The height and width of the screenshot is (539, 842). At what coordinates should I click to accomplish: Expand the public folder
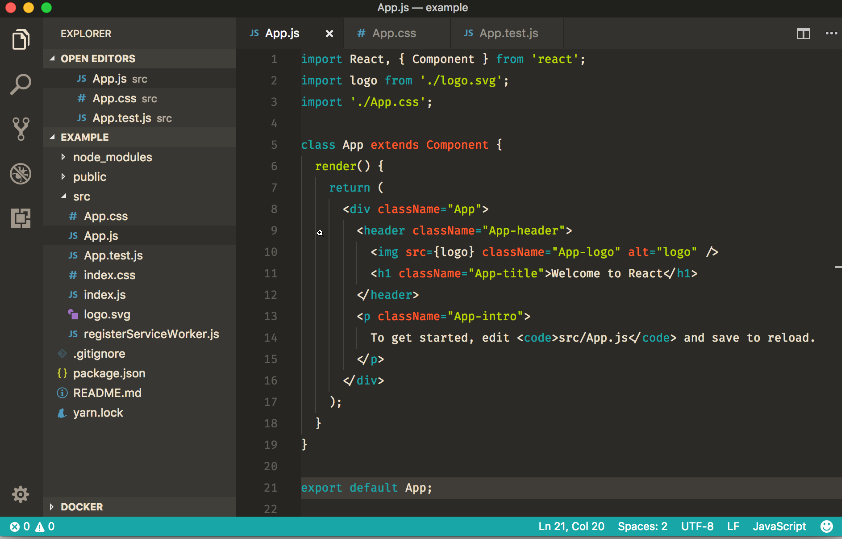point(89,177)
